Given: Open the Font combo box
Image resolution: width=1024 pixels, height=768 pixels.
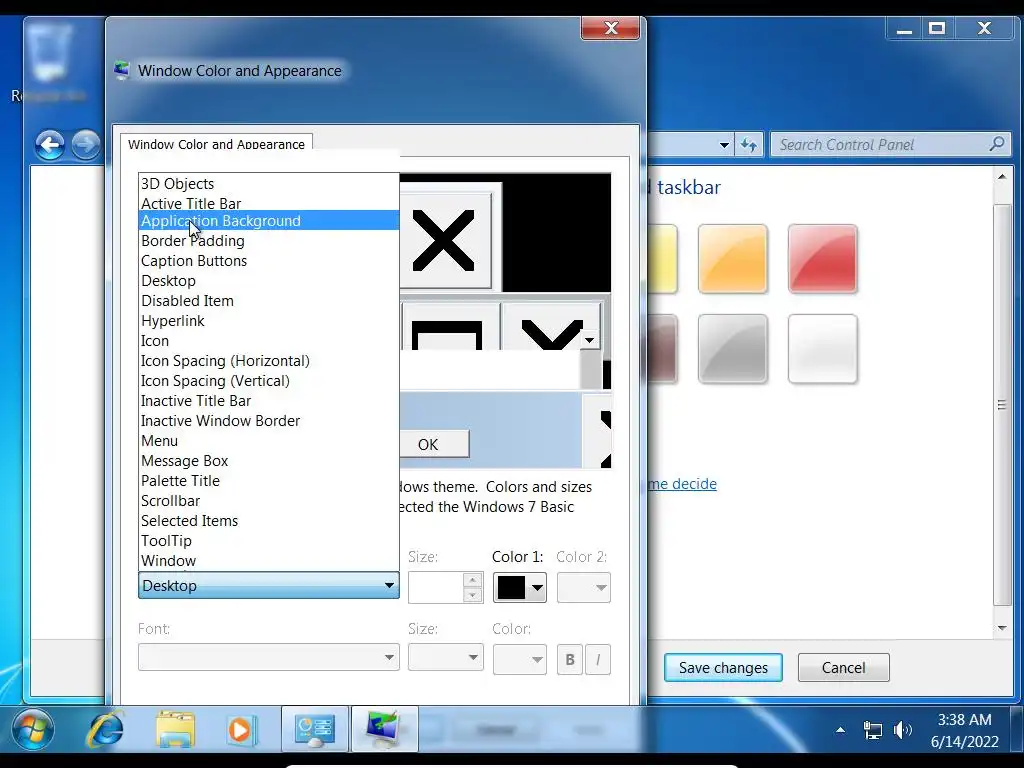Looking at the screenshot, I should pyautogui.click(x=268, y=657).
